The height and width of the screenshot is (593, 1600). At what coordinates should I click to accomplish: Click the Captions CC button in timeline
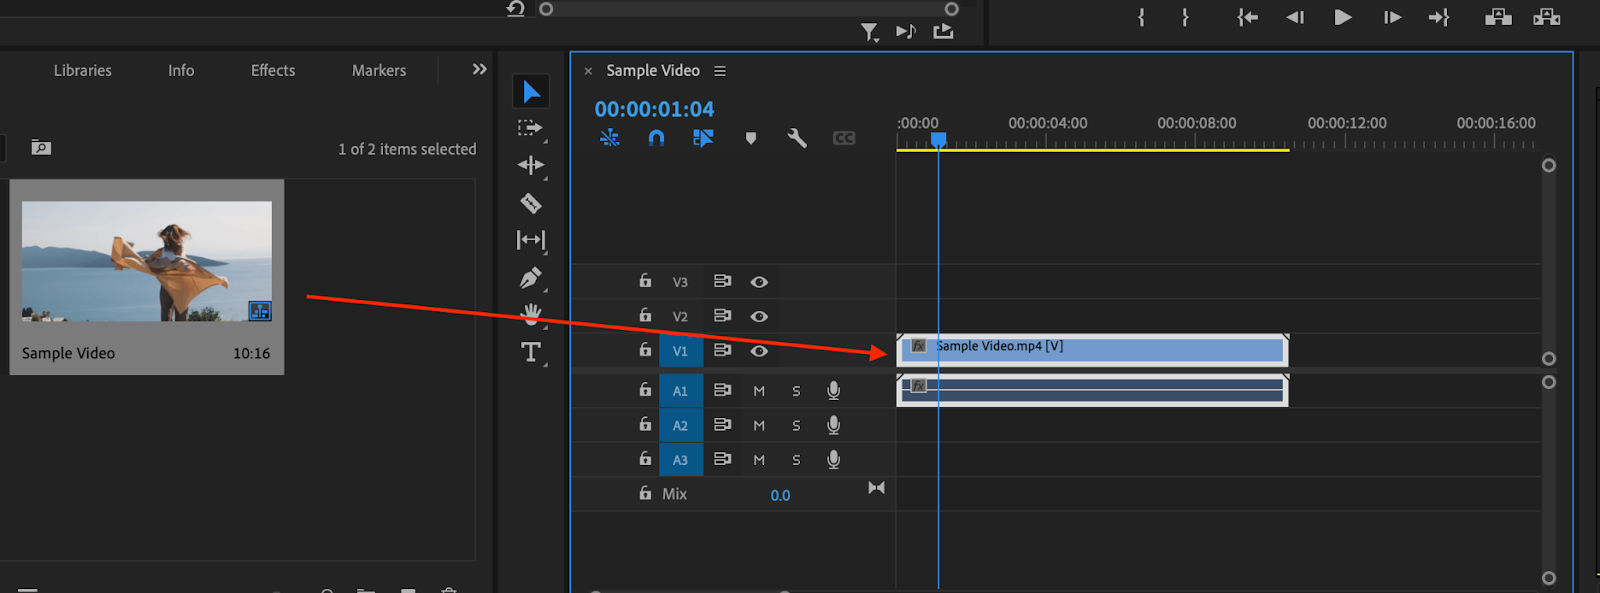844,138
